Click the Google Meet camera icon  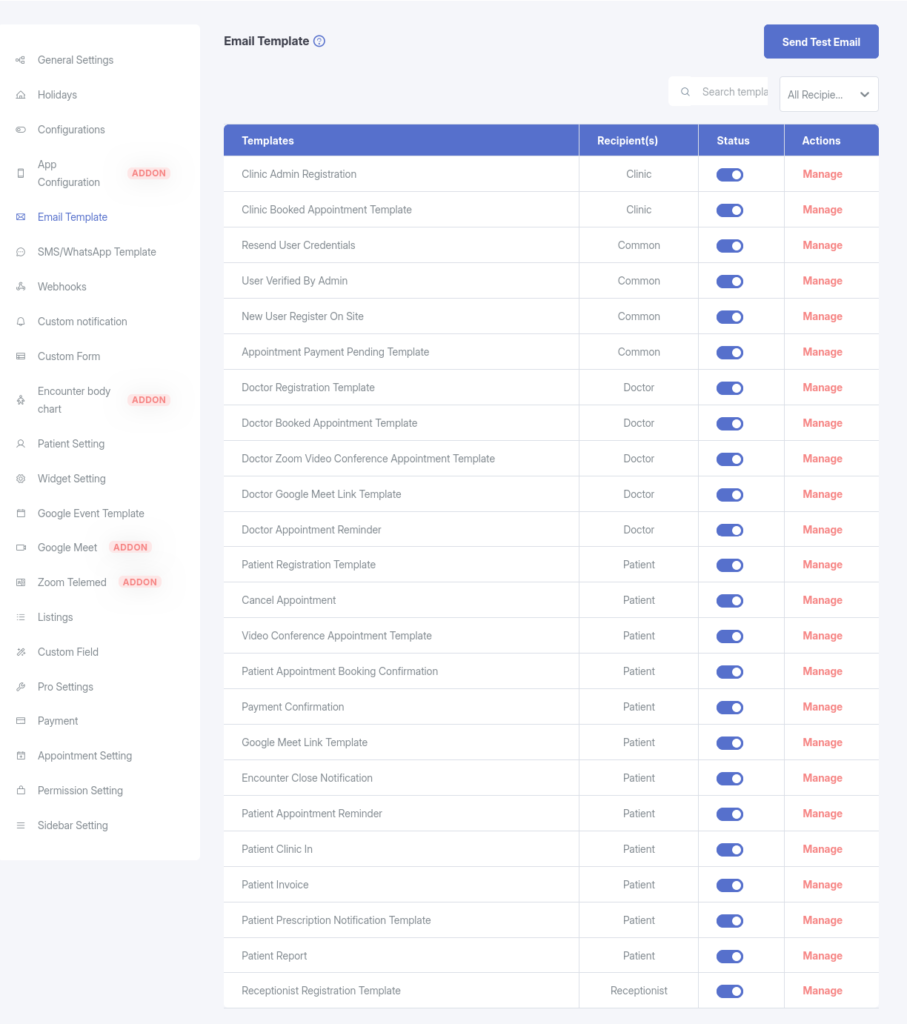[x=21, y=548]
